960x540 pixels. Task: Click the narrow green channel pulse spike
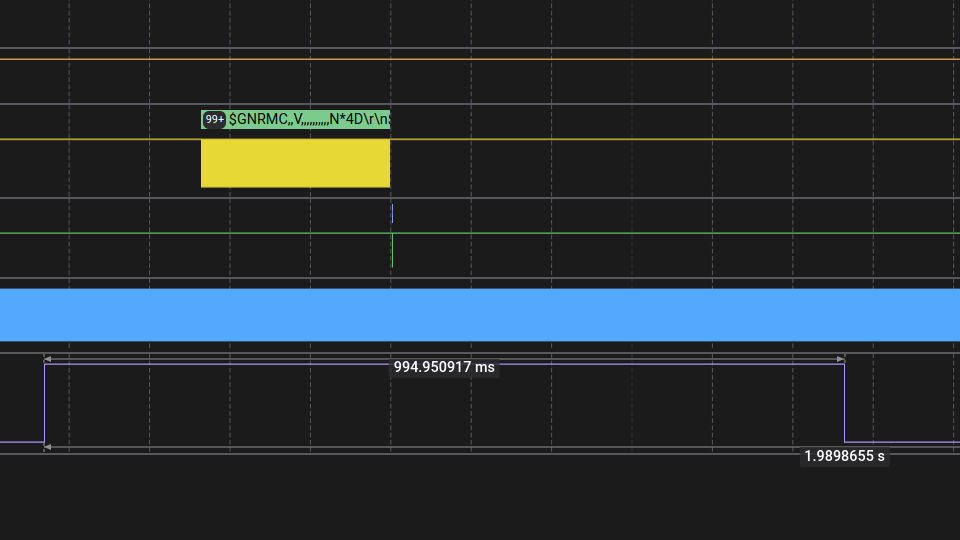pos(392,250)
